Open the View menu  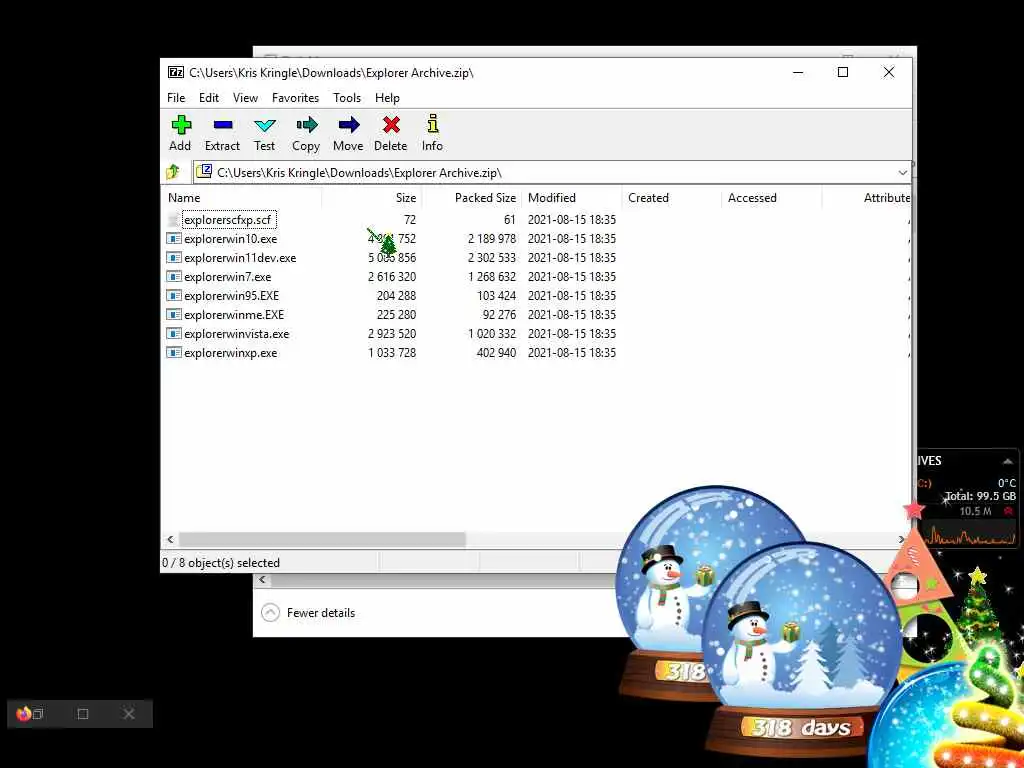245,98
